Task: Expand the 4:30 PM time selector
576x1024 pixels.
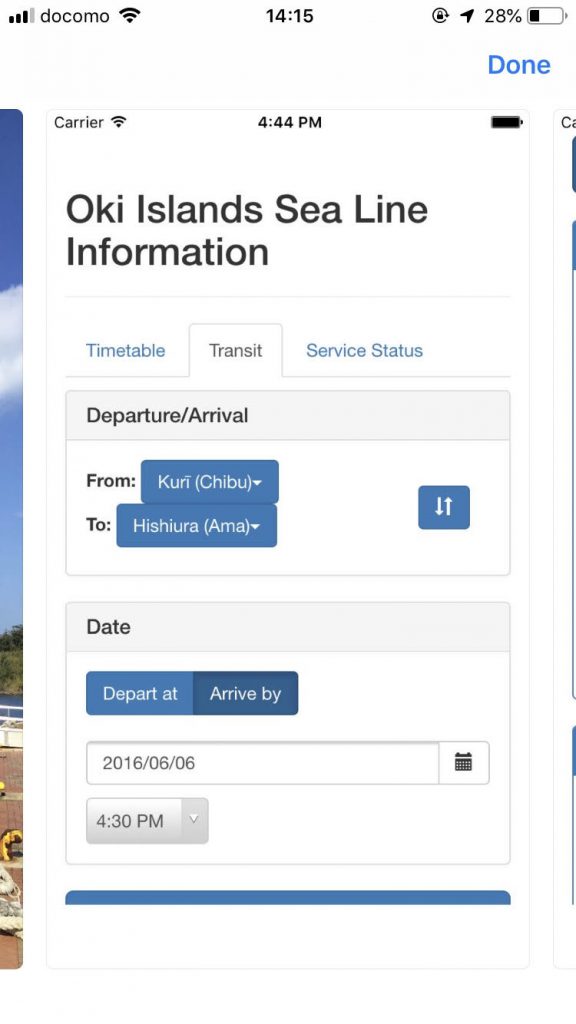Action: click(148, 820)
